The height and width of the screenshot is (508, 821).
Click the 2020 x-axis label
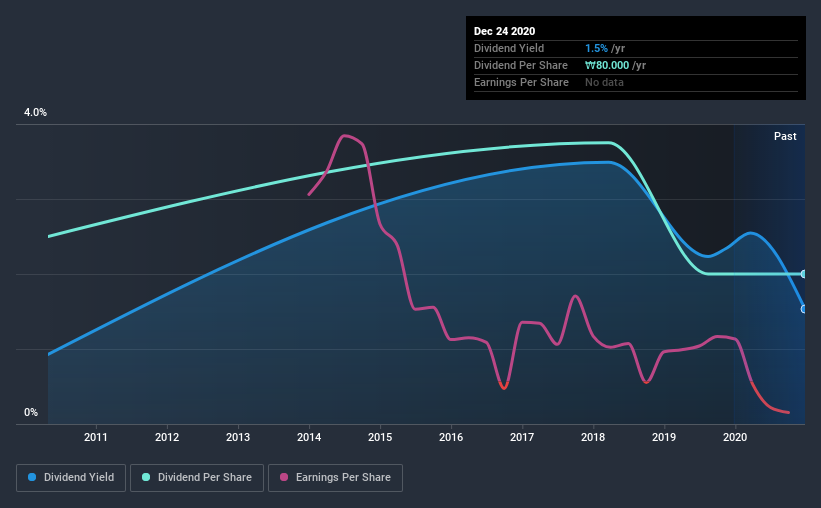point(735,437)
